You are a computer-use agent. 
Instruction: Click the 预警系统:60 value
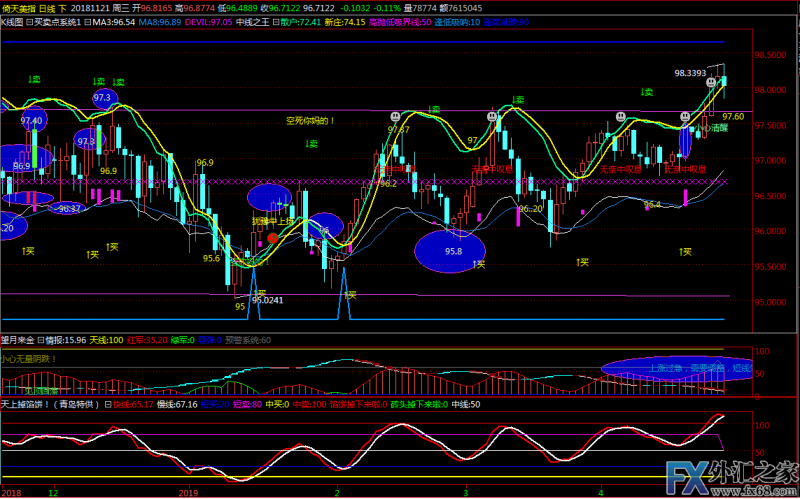click(x=248, y=340)
